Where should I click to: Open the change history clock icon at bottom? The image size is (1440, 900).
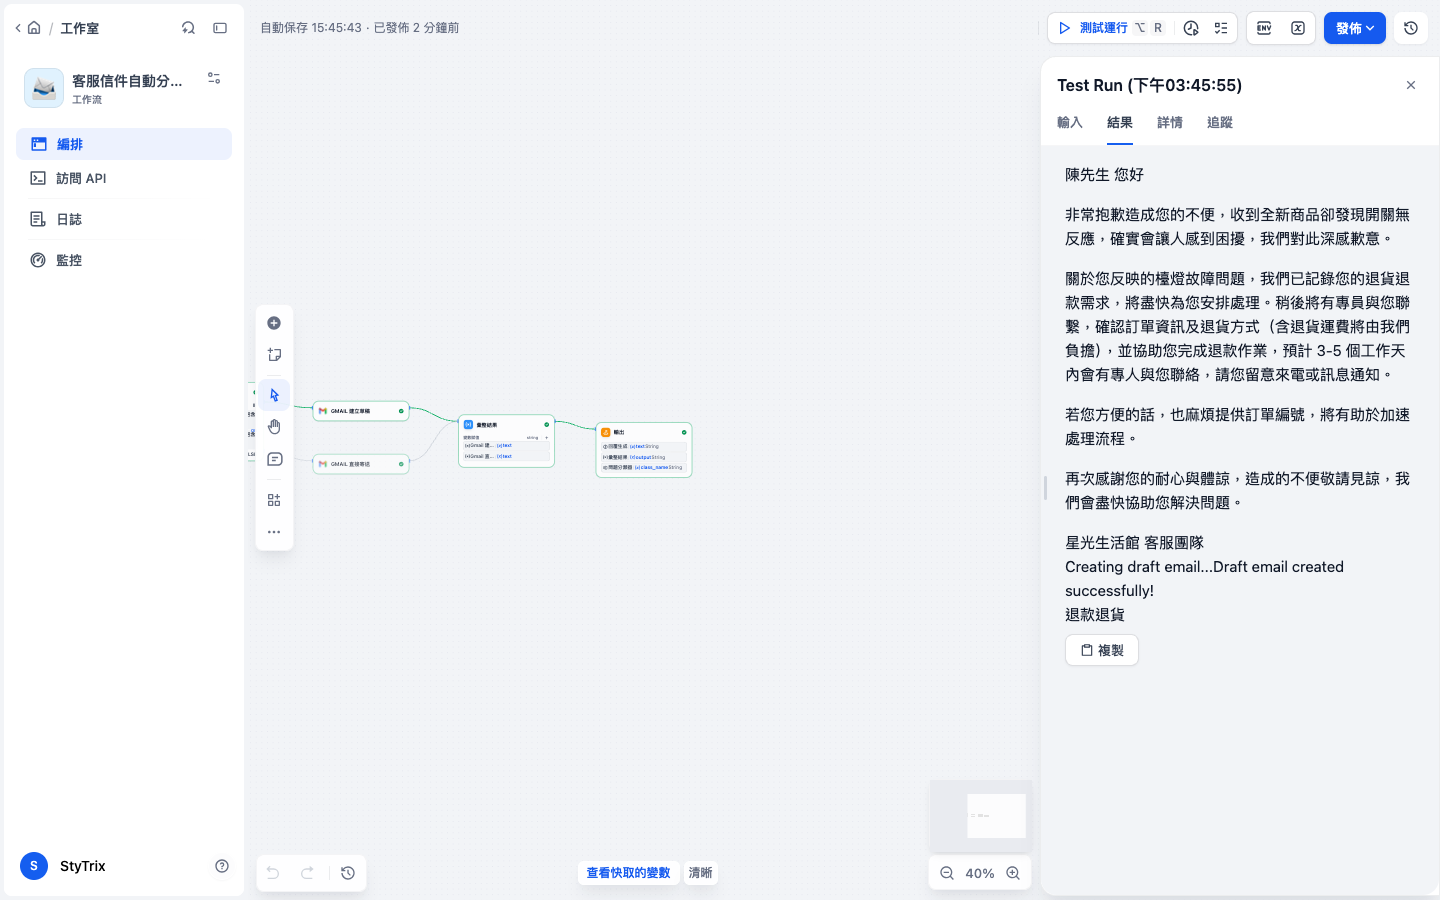[348, 873]
